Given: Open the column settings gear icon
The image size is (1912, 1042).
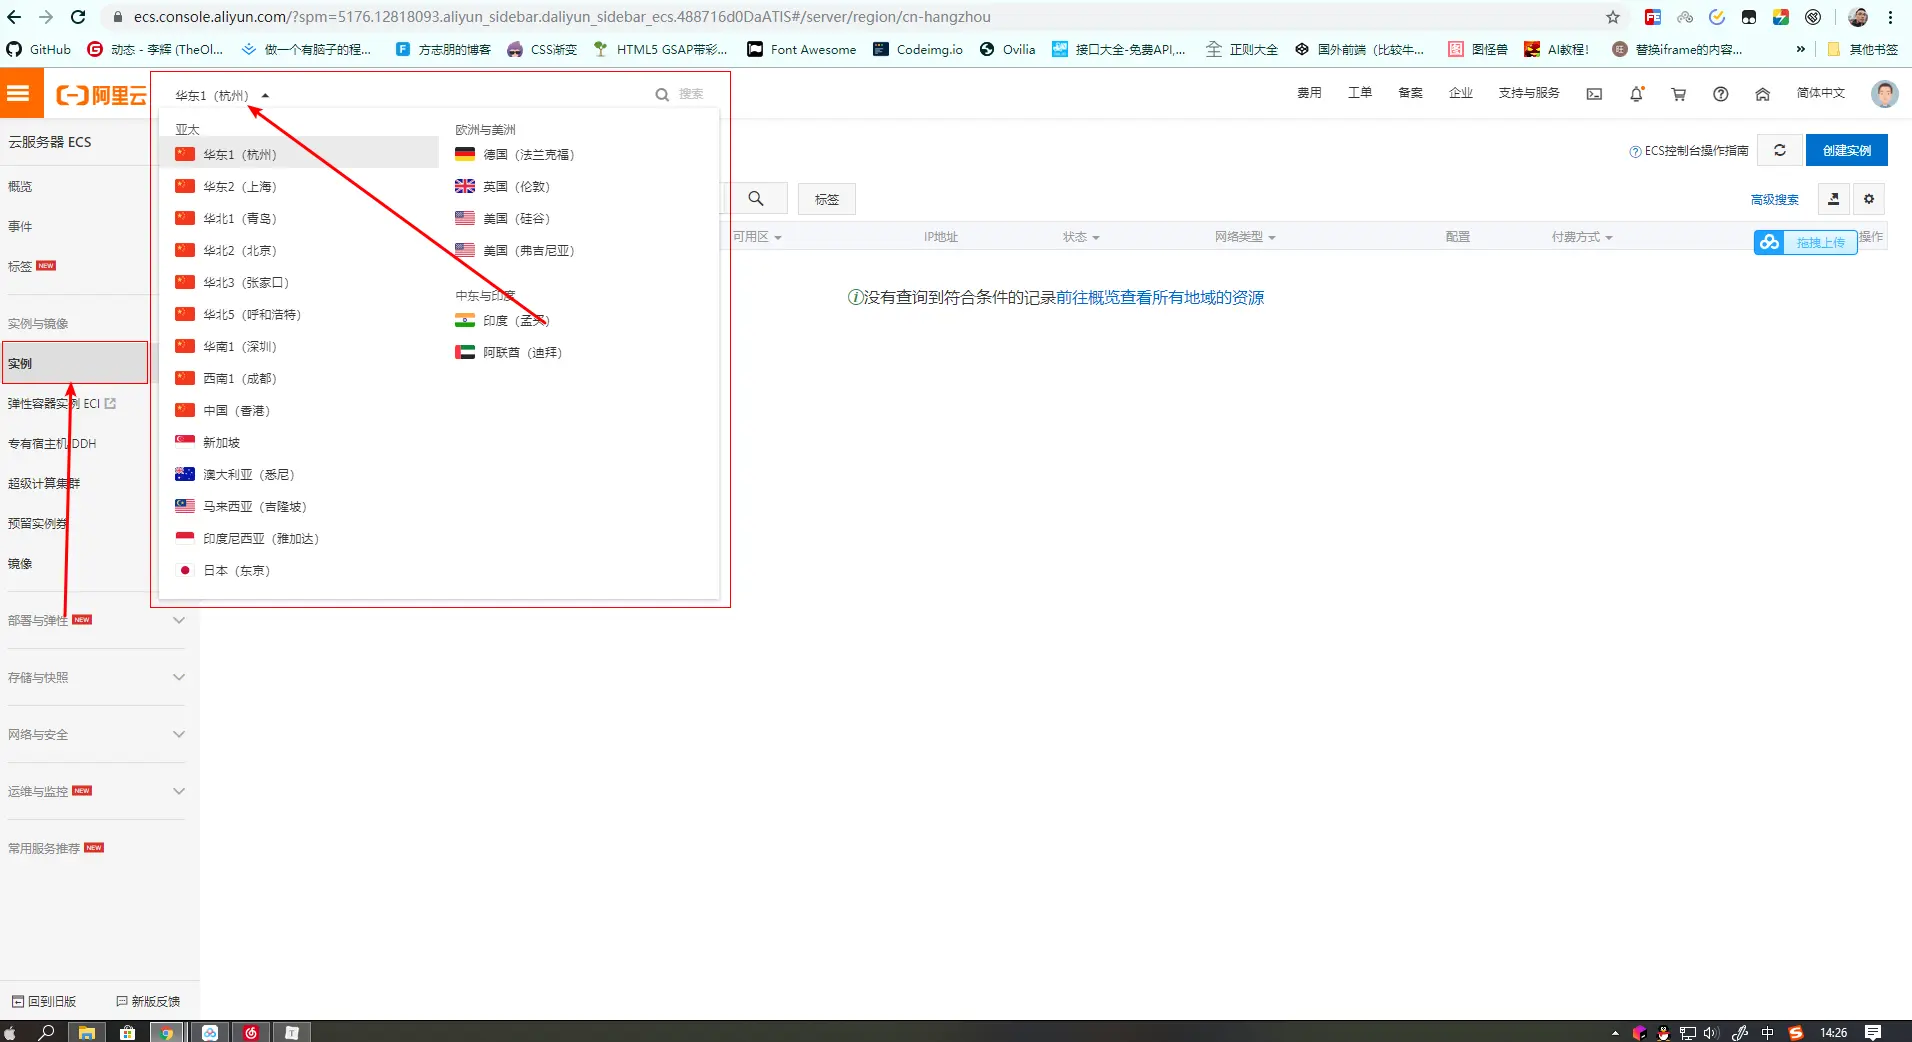Looking at the screenshot, I should [1868, 199].
